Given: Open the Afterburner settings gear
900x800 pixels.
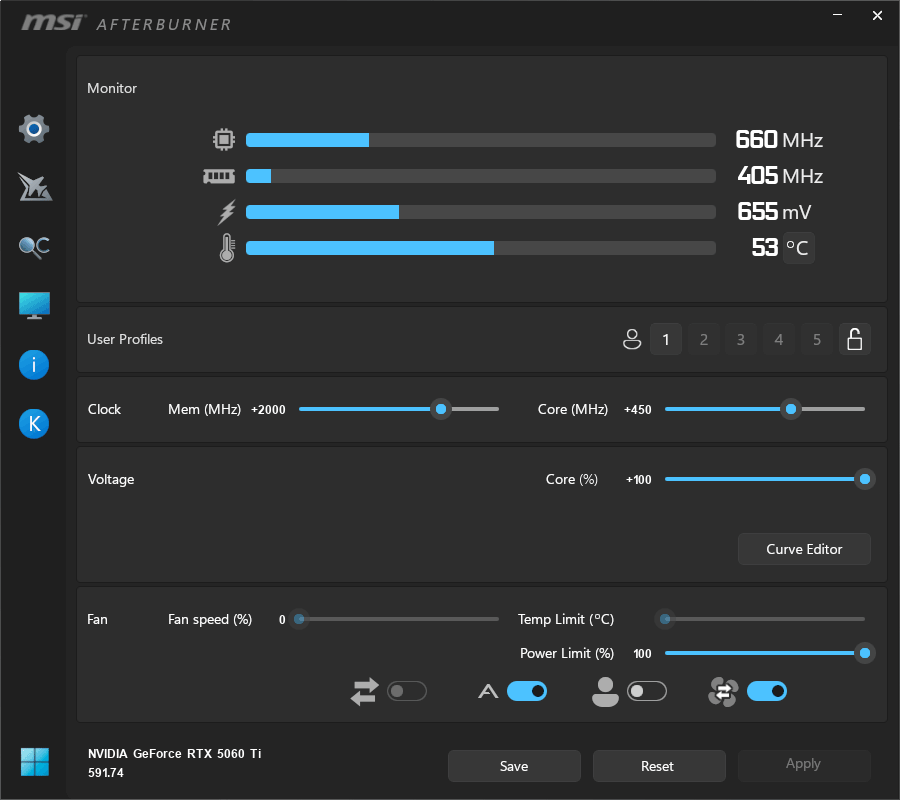Looking at the screenshot, I should [33, 128].
